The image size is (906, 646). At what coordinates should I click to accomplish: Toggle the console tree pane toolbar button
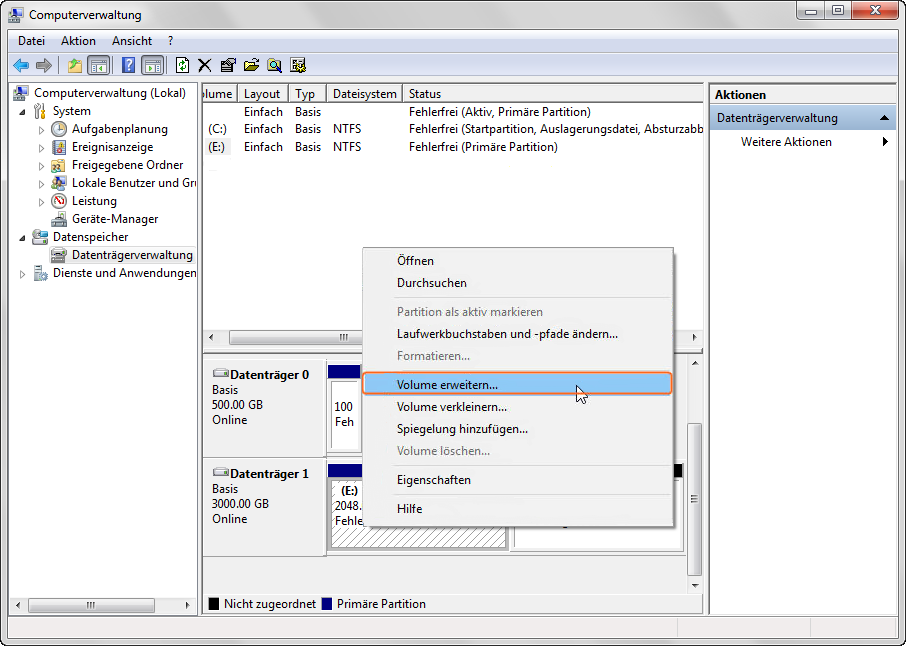(98, 65)
